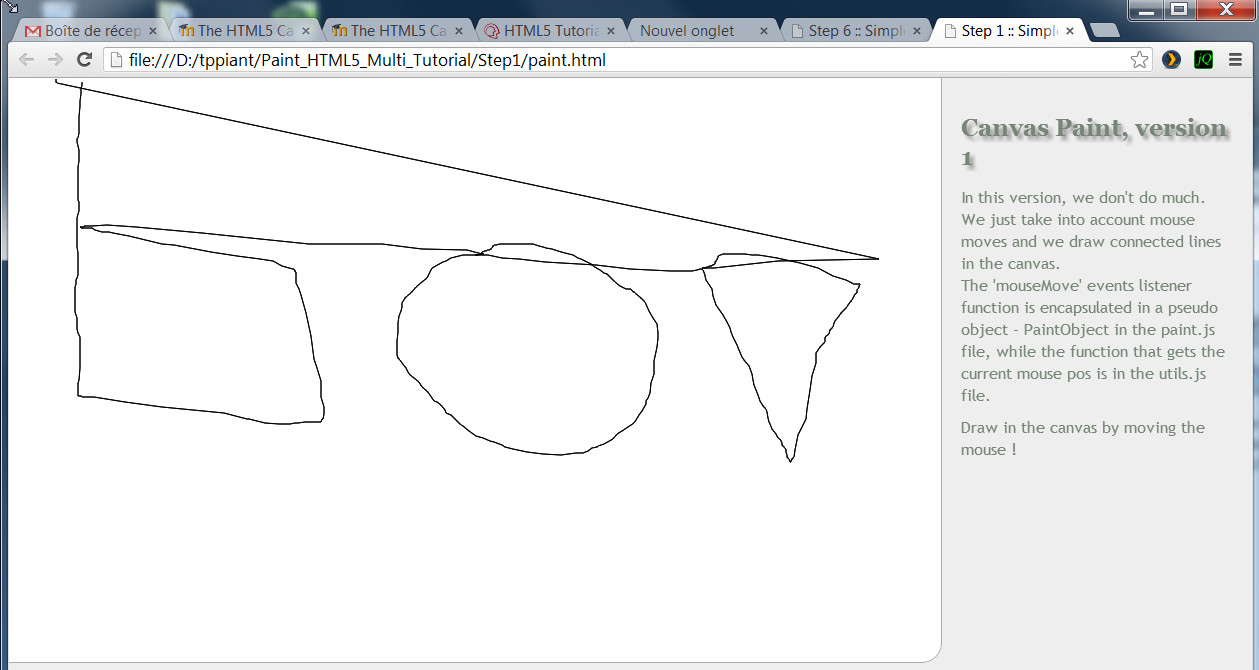Click the blue circle extension with orange arrow
The height and width of the screenshot is (670, 1259).
click(1170, 60)
